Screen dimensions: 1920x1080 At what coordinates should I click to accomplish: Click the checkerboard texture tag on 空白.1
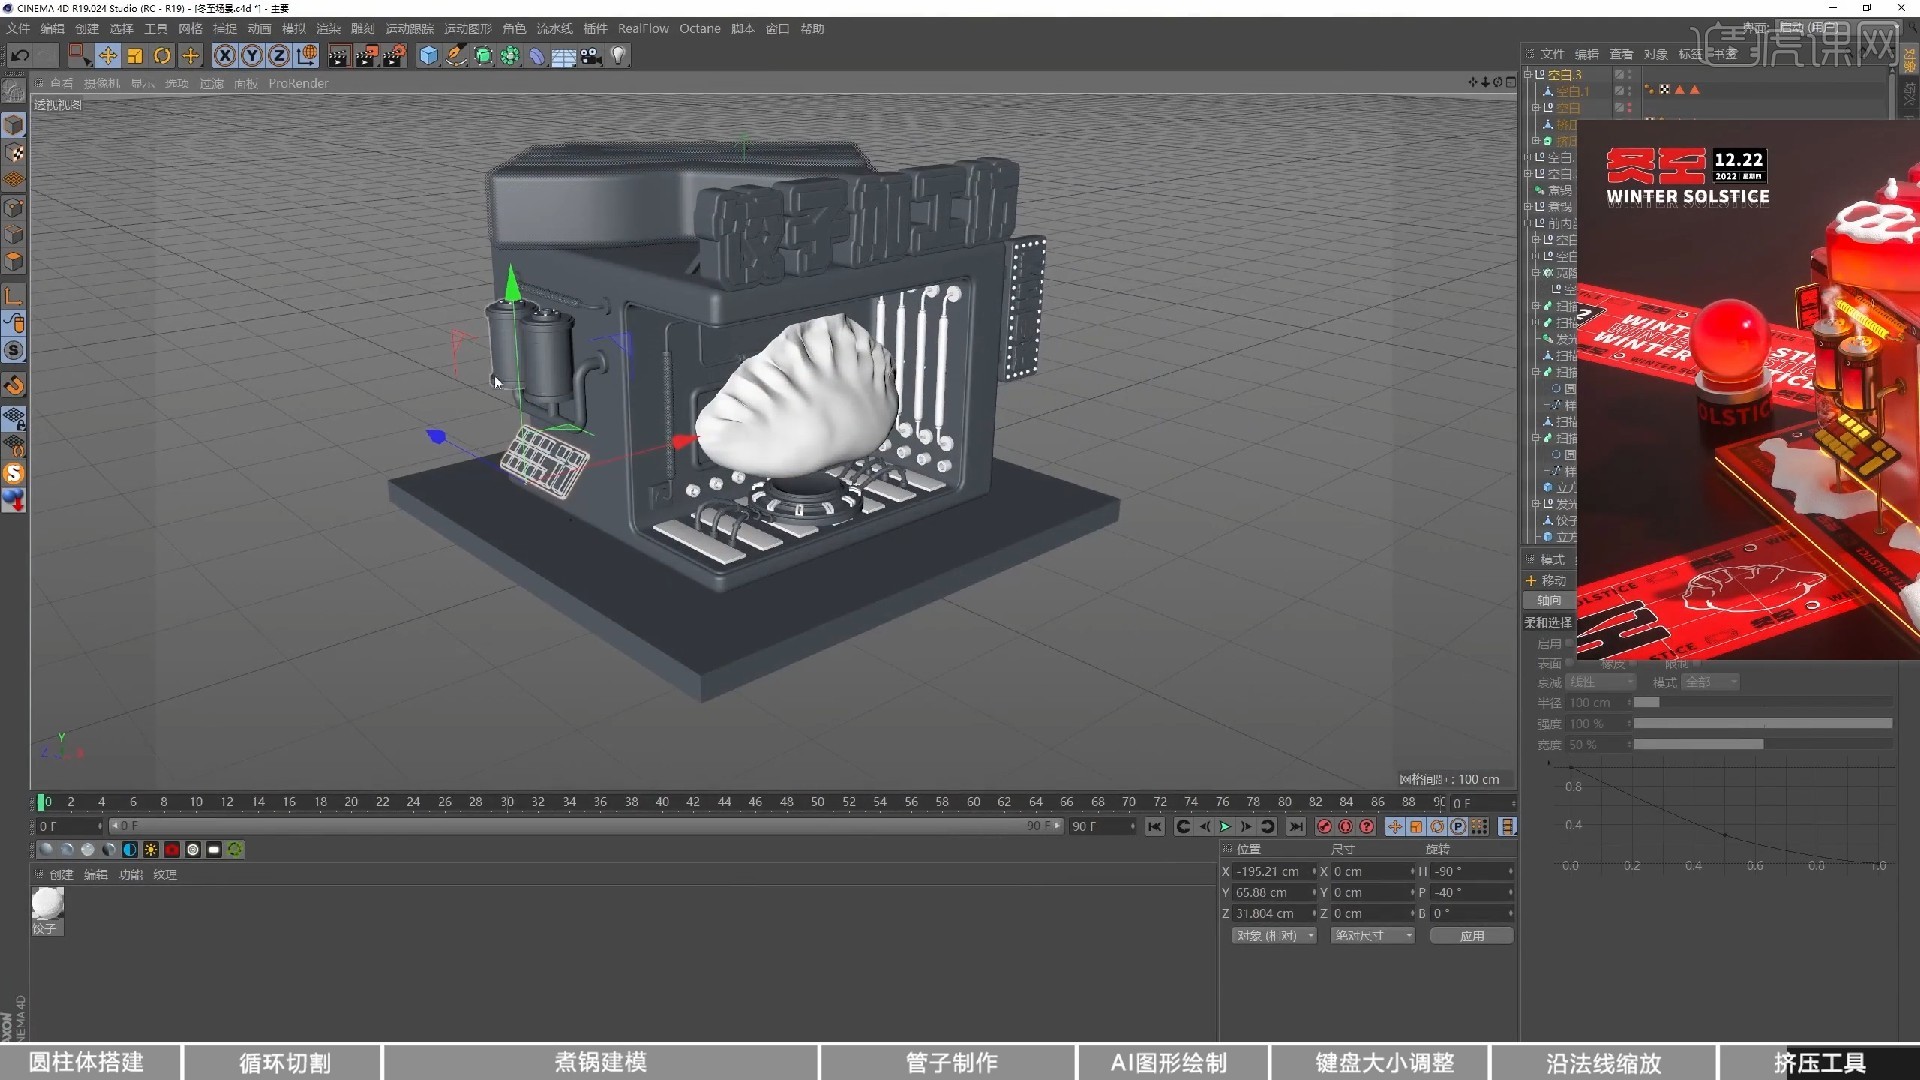click(1665, 90)
